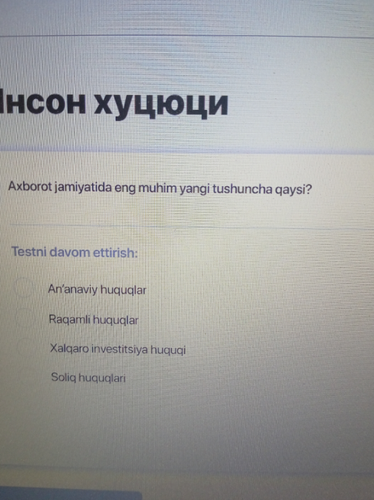Viewport: 374px width, 500px height.
Task: Click the Инсон хуқуқи page title
Action: (114, 104)
